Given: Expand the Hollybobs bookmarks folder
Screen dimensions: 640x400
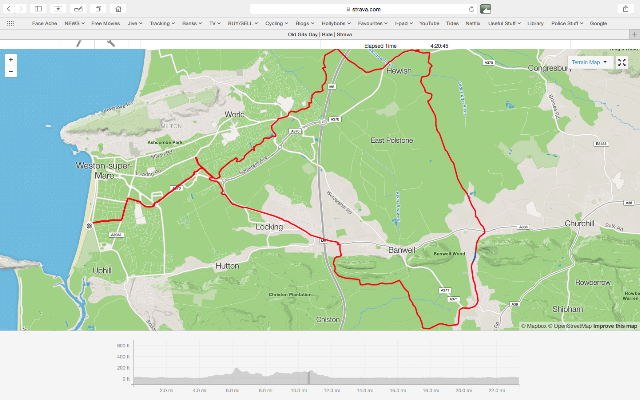Looking at the screenshot, I should pos(336,23).
